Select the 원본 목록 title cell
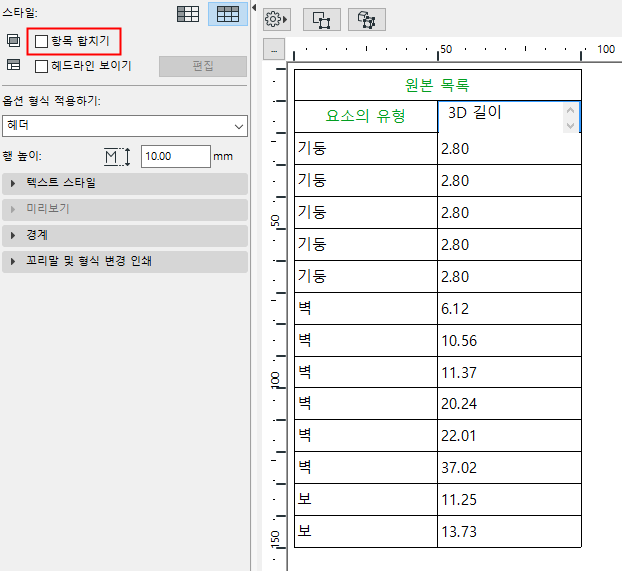 click(438, 85)
